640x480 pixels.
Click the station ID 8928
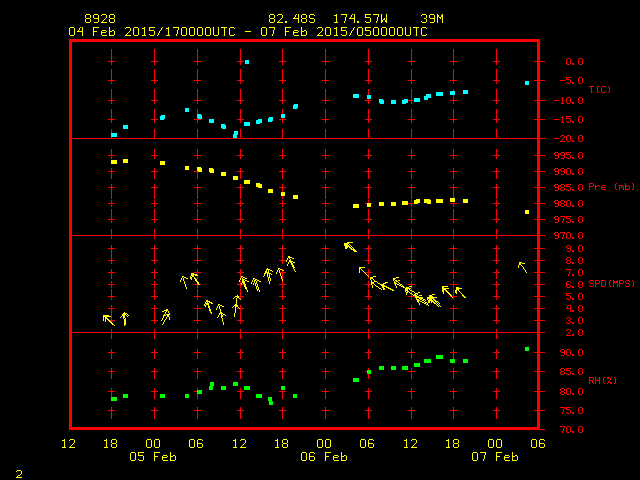point(100,19)
